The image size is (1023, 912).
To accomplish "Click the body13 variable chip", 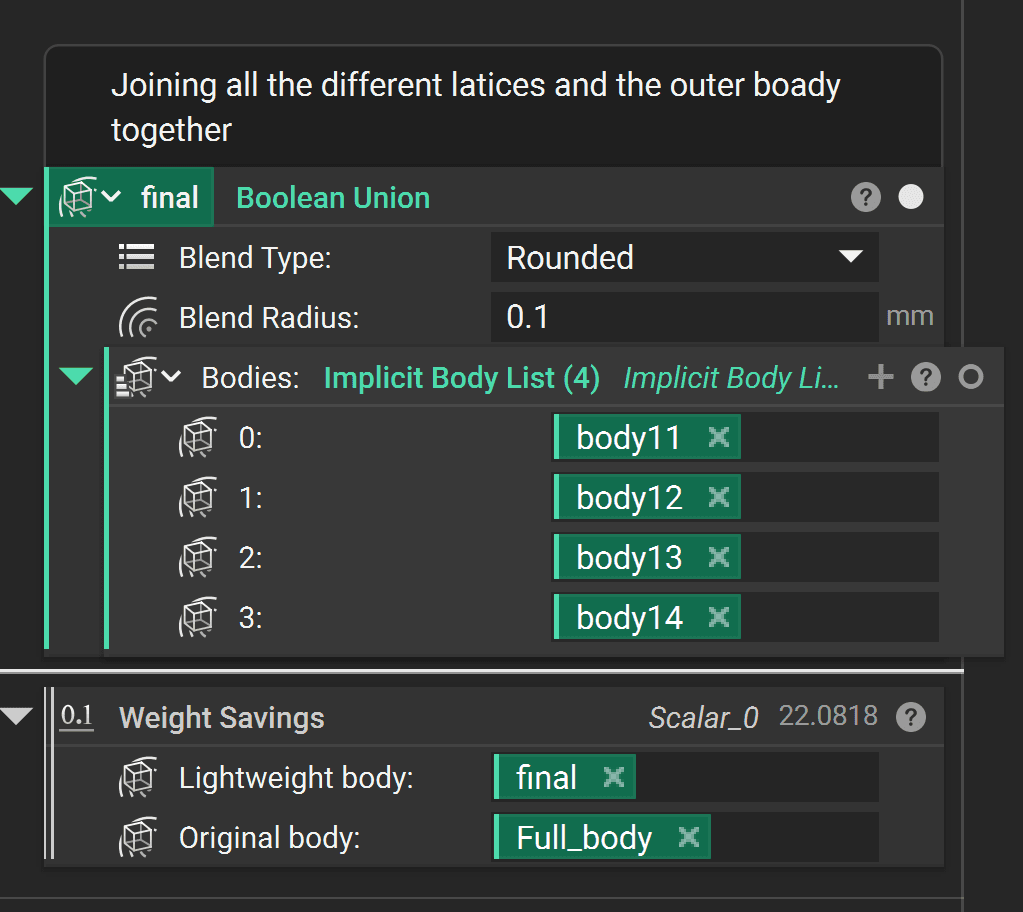I will (x=629, y=557).
